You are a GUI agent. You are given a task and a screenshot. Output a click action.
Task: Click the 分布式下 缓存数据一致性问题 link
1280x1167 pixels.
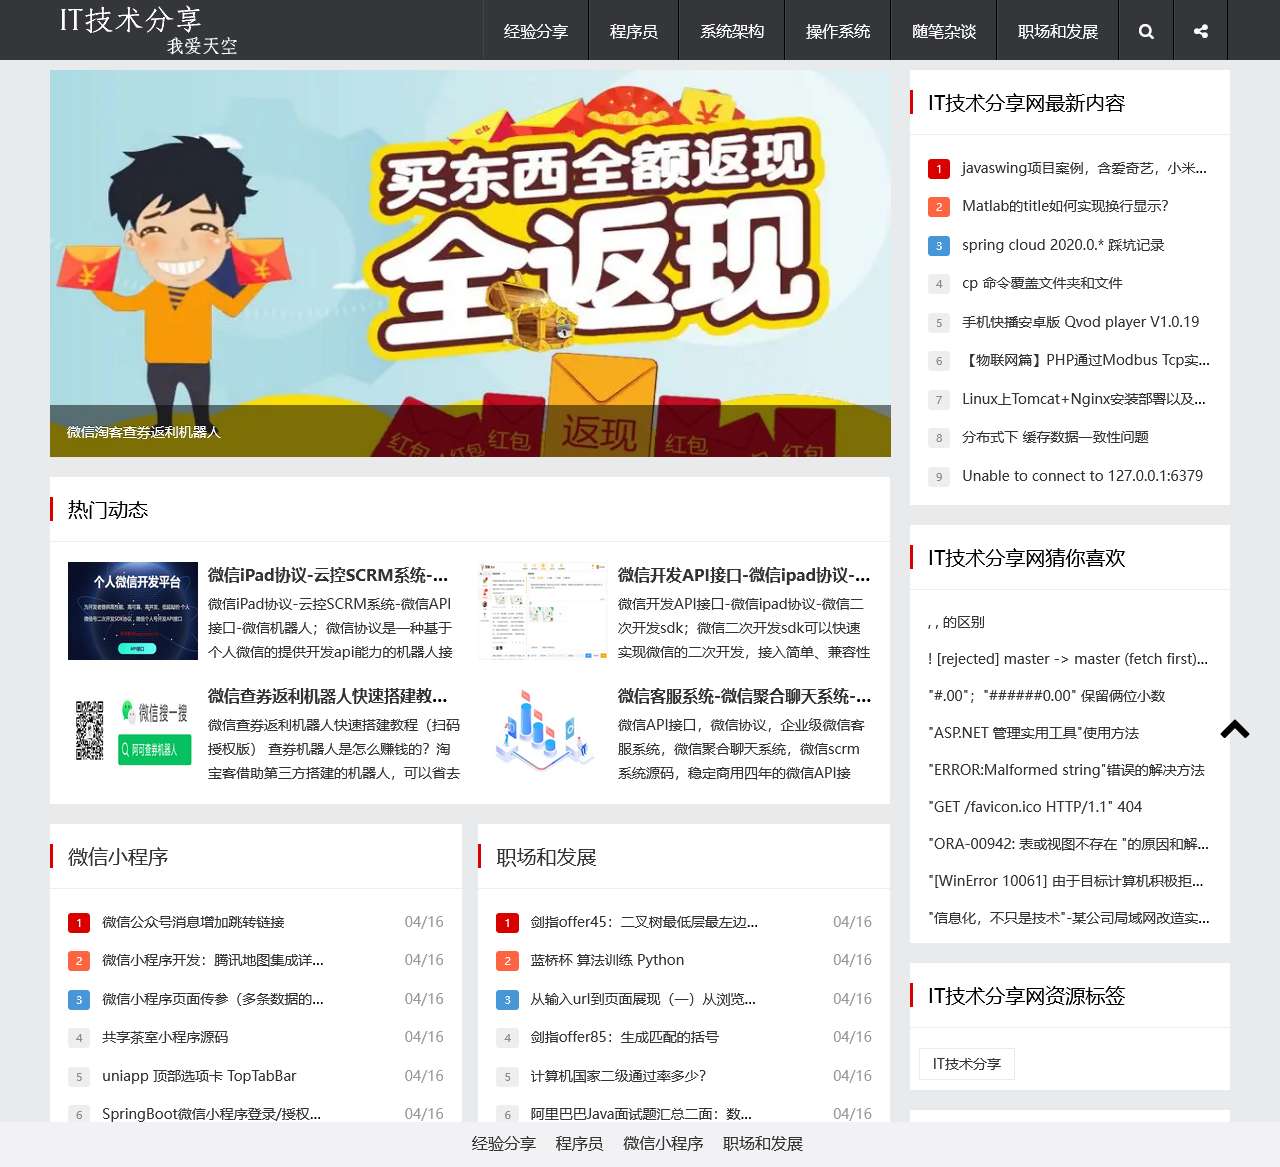click(1055, 437)
